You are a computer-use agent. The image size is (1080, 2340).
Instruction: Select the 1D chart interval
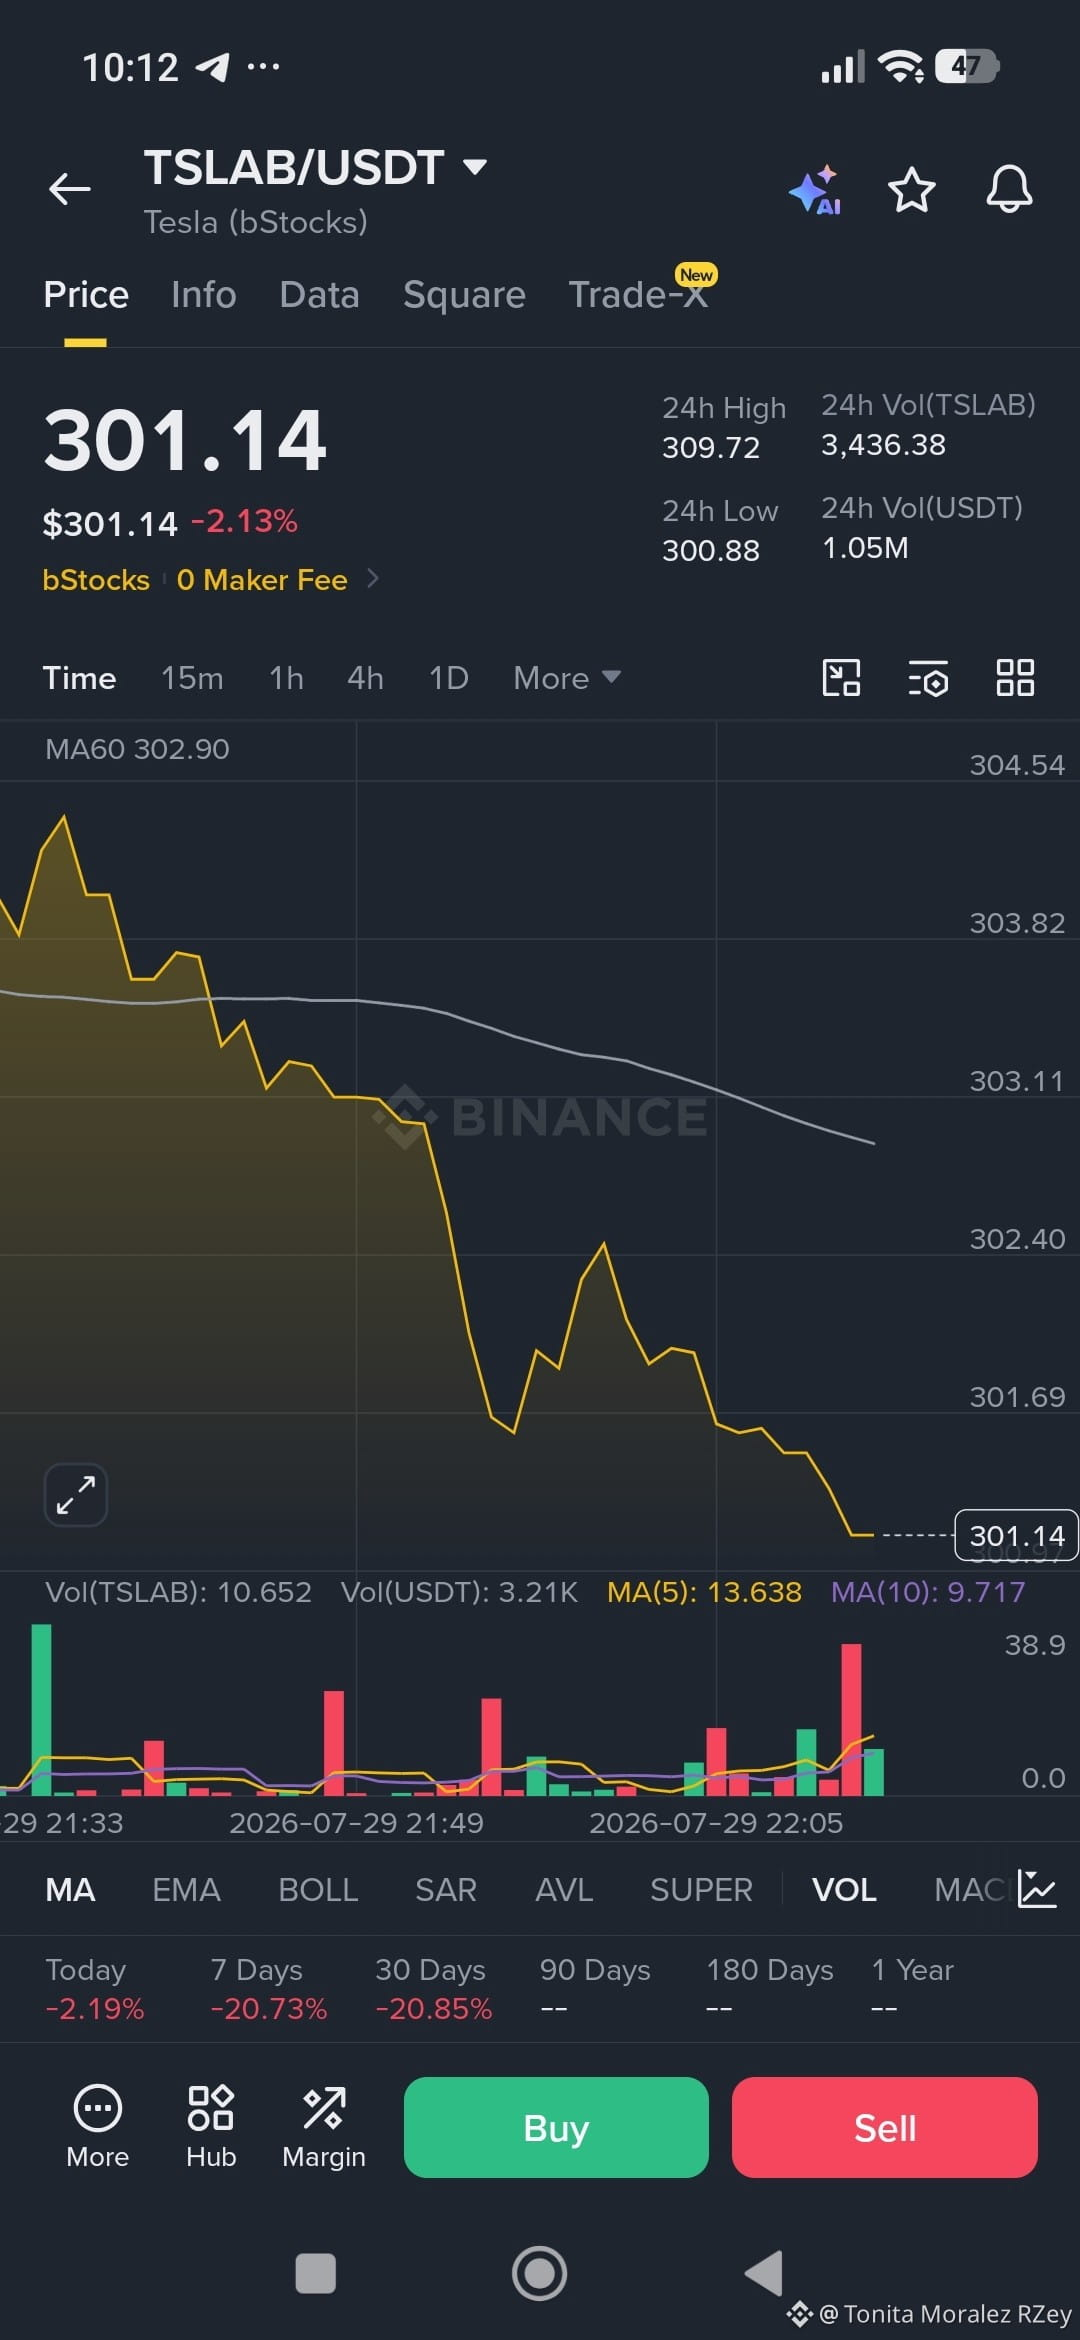[448, 678]
